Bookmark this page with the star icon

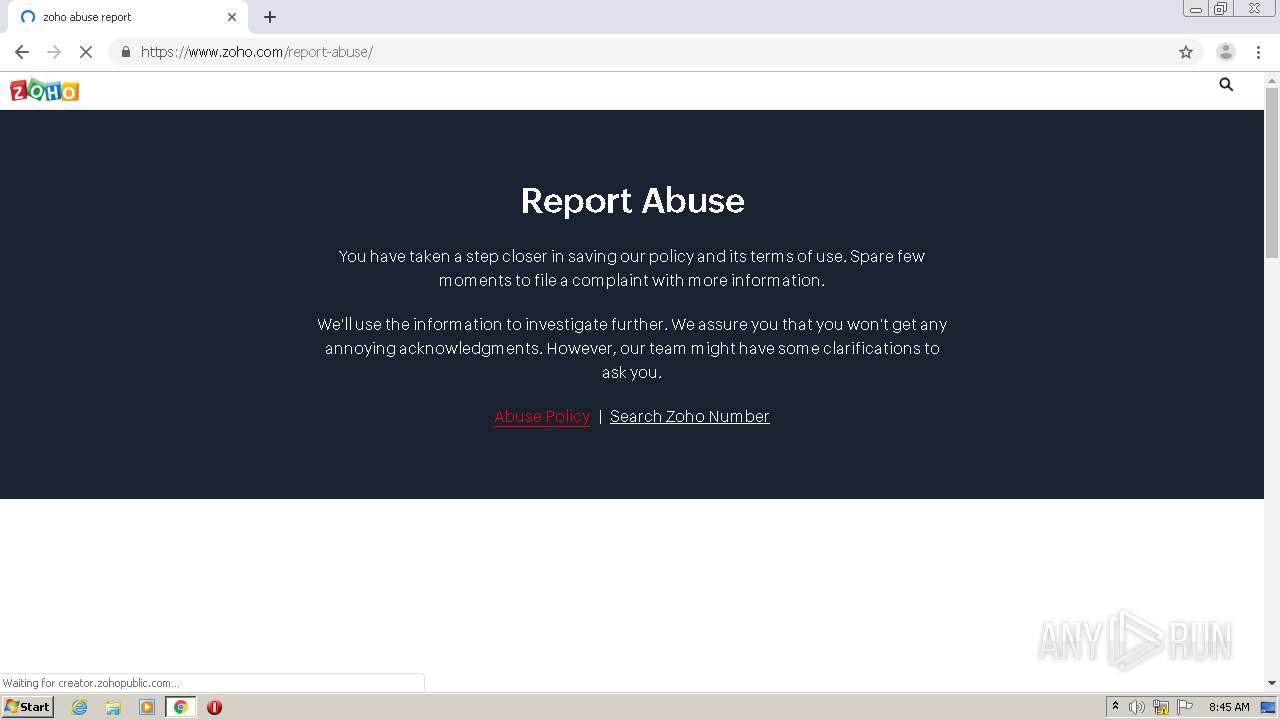point(1186,52)
